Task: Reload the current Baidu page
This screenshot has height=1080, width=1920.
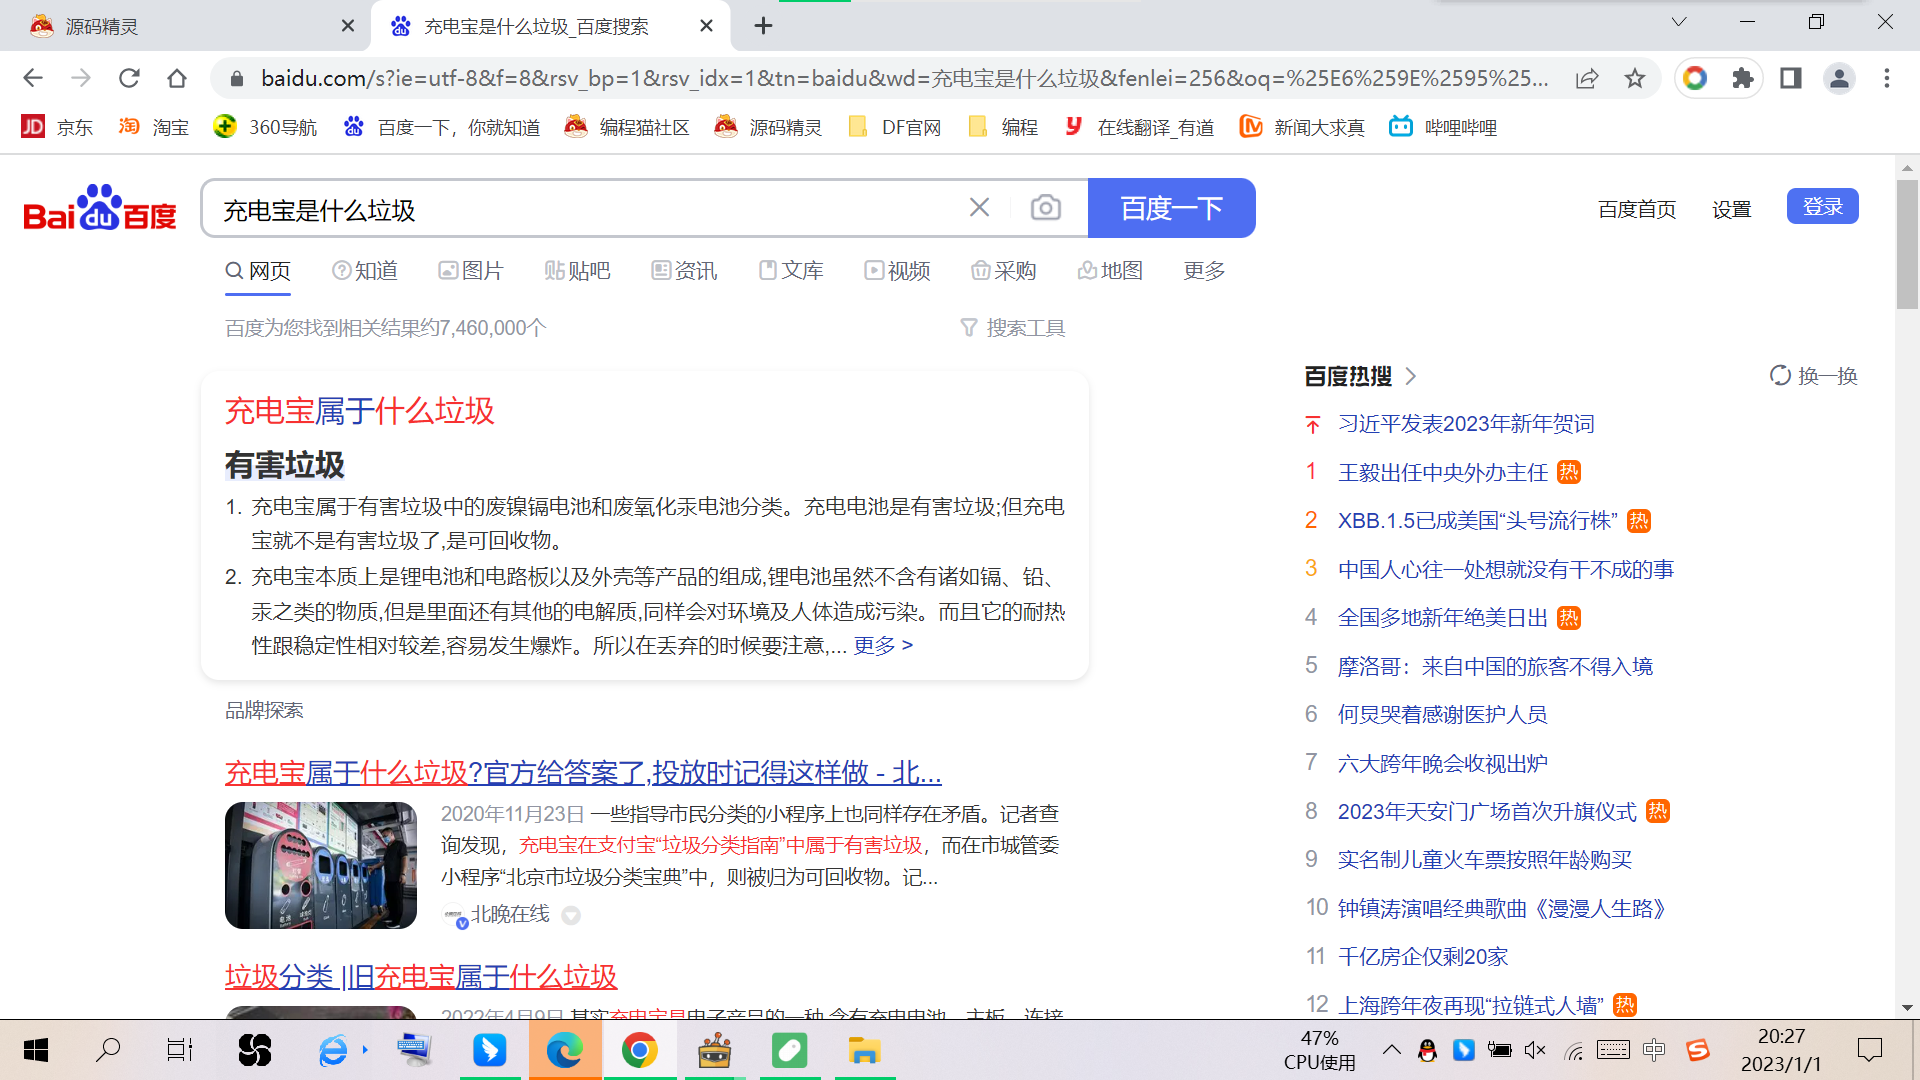Action: point(129,78)
